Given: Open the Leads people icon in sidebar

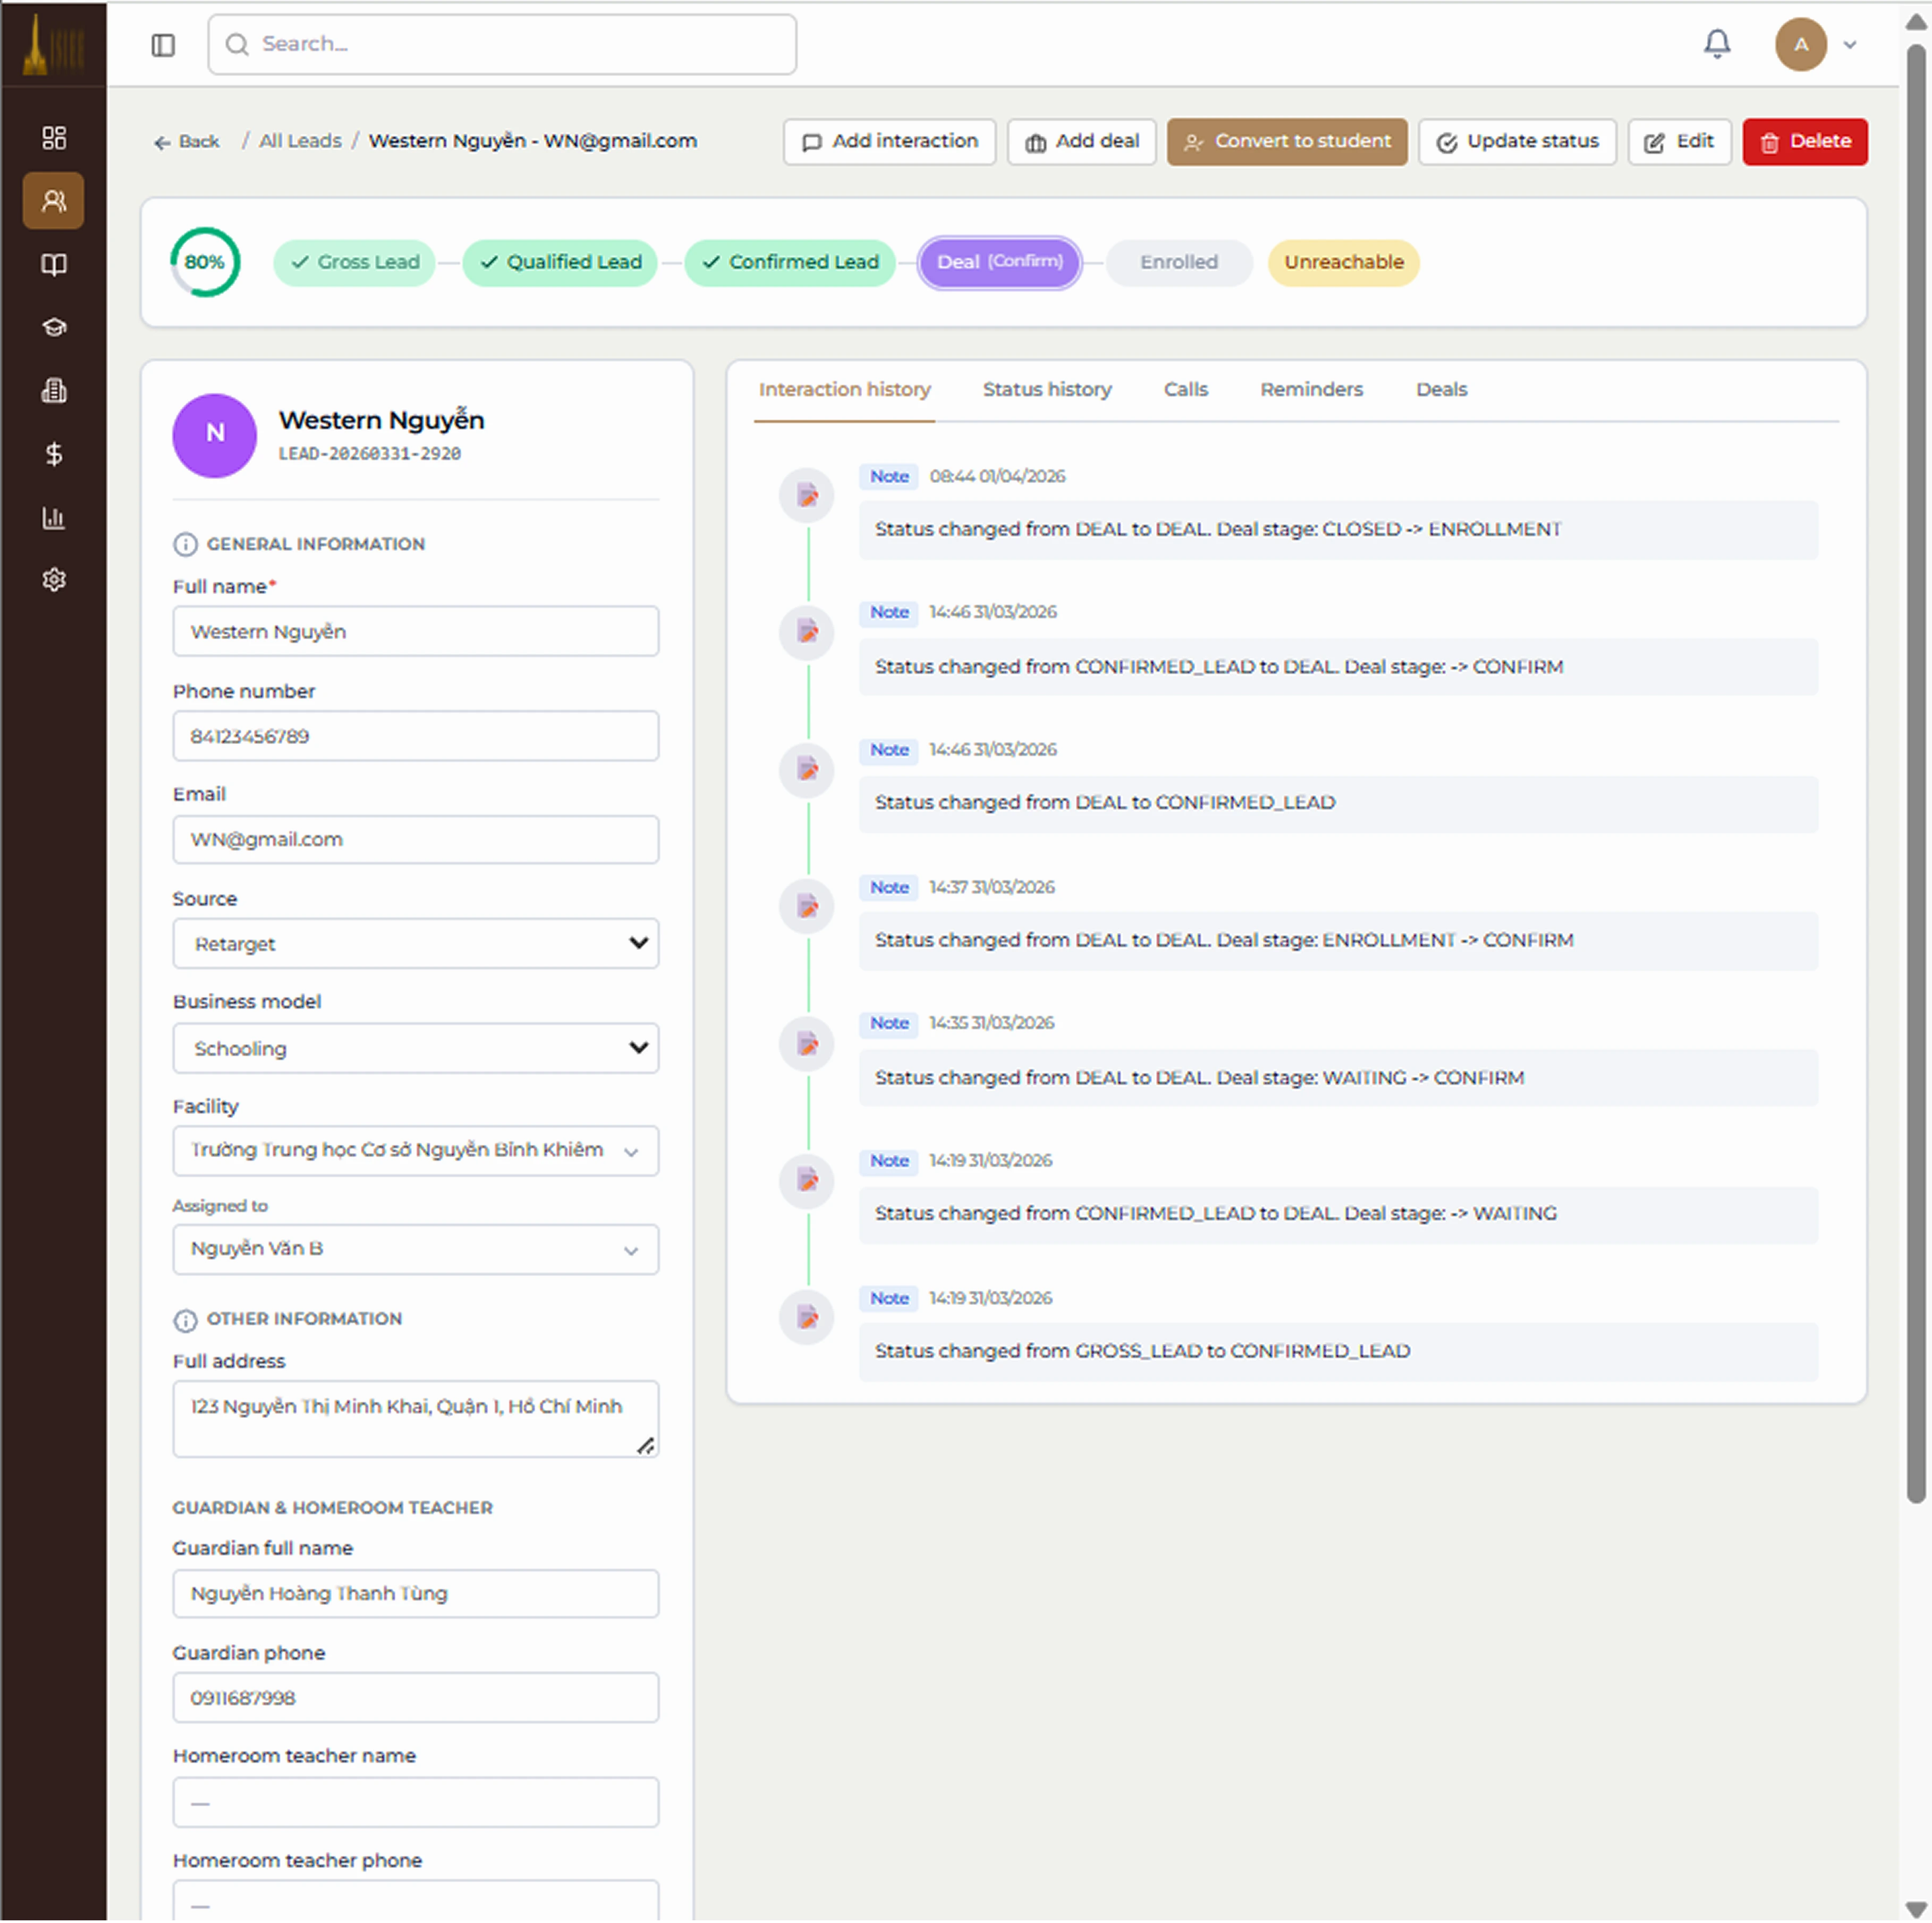Looking at the screenshot, I should pos(54,201).
